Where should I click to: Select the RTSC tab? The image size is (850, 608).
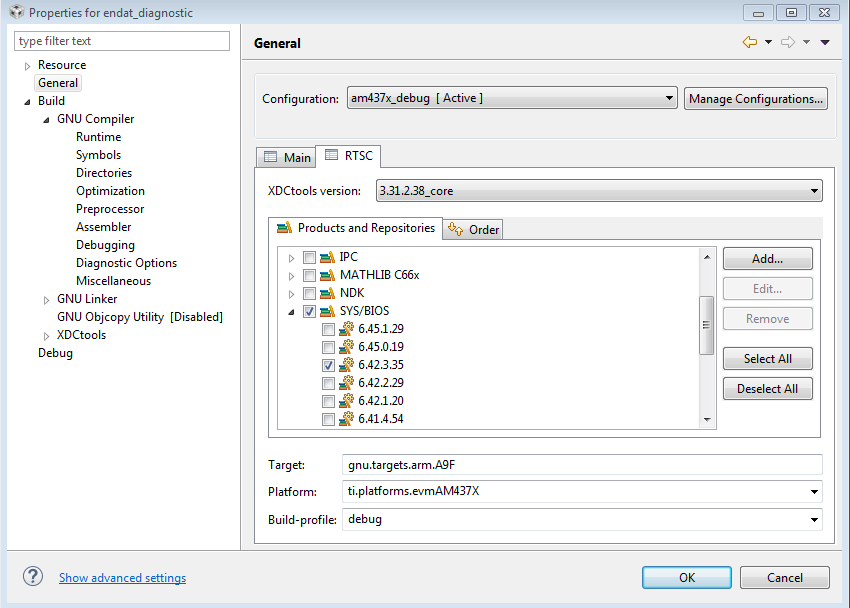(349, 156)
